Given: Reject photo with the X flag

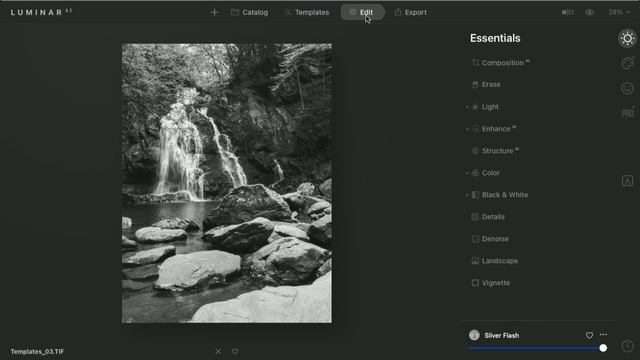Looking at the screenshot, I should [218, 351].
